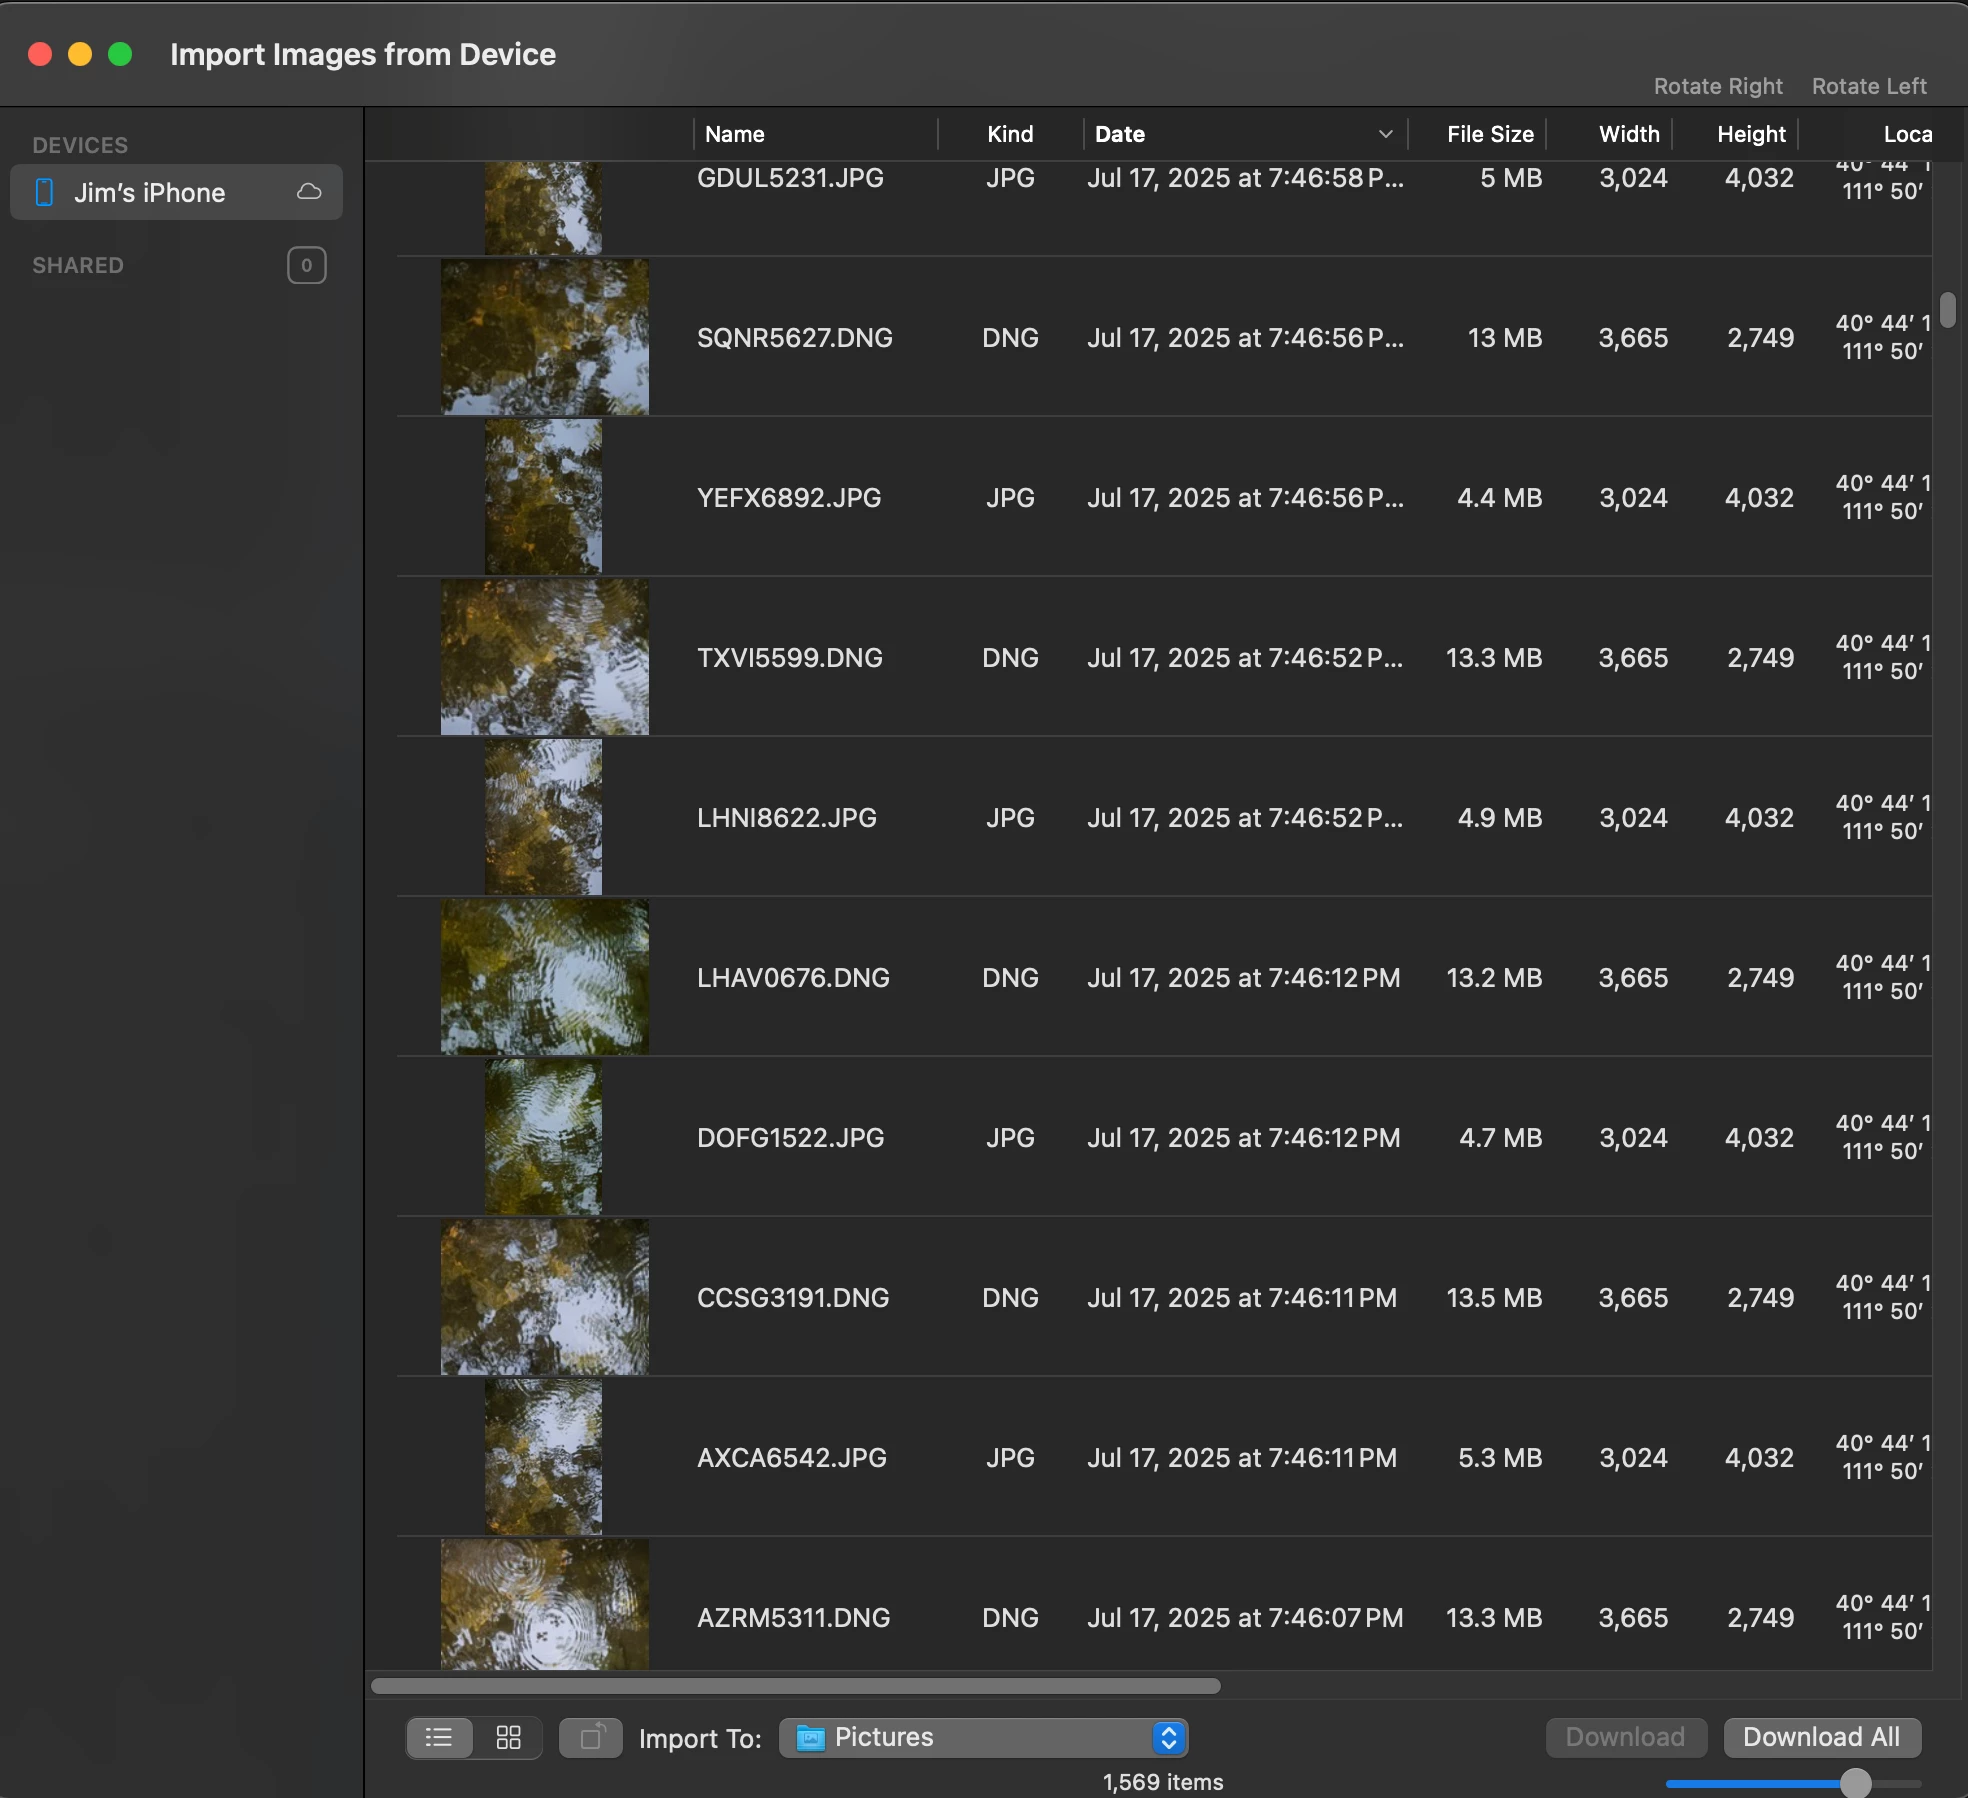The image size is (1968, 1798).
Task: Click the iPhone device icon in sidebar
Action: 44,192
